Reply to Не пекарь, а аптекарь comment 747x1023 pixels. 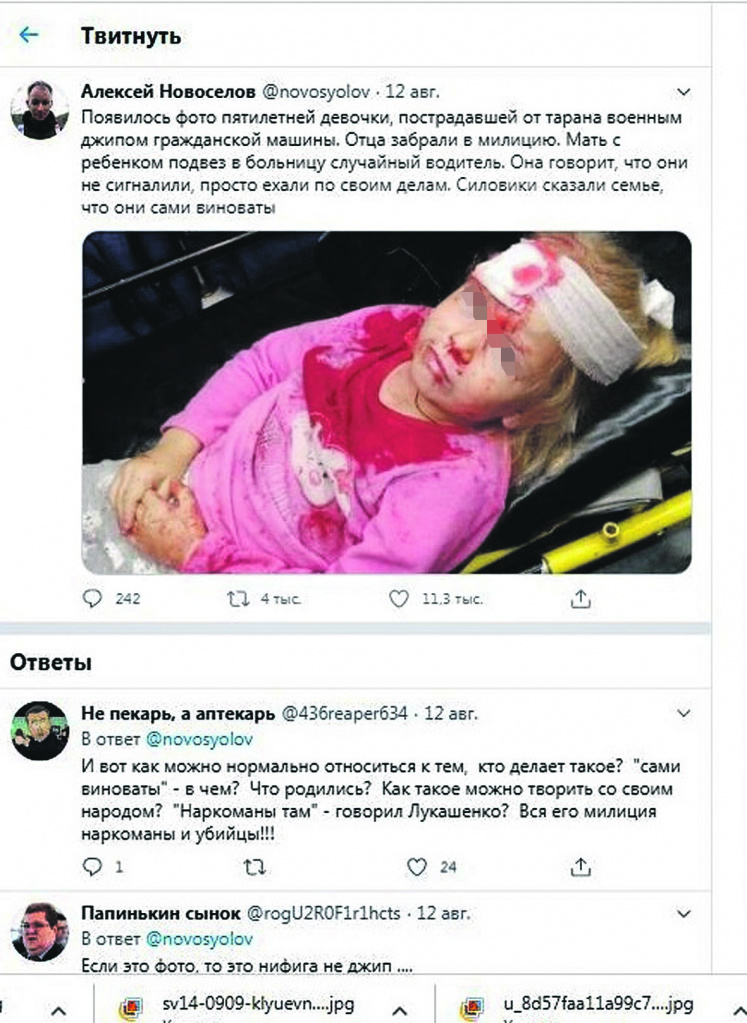tap(93, 866)
